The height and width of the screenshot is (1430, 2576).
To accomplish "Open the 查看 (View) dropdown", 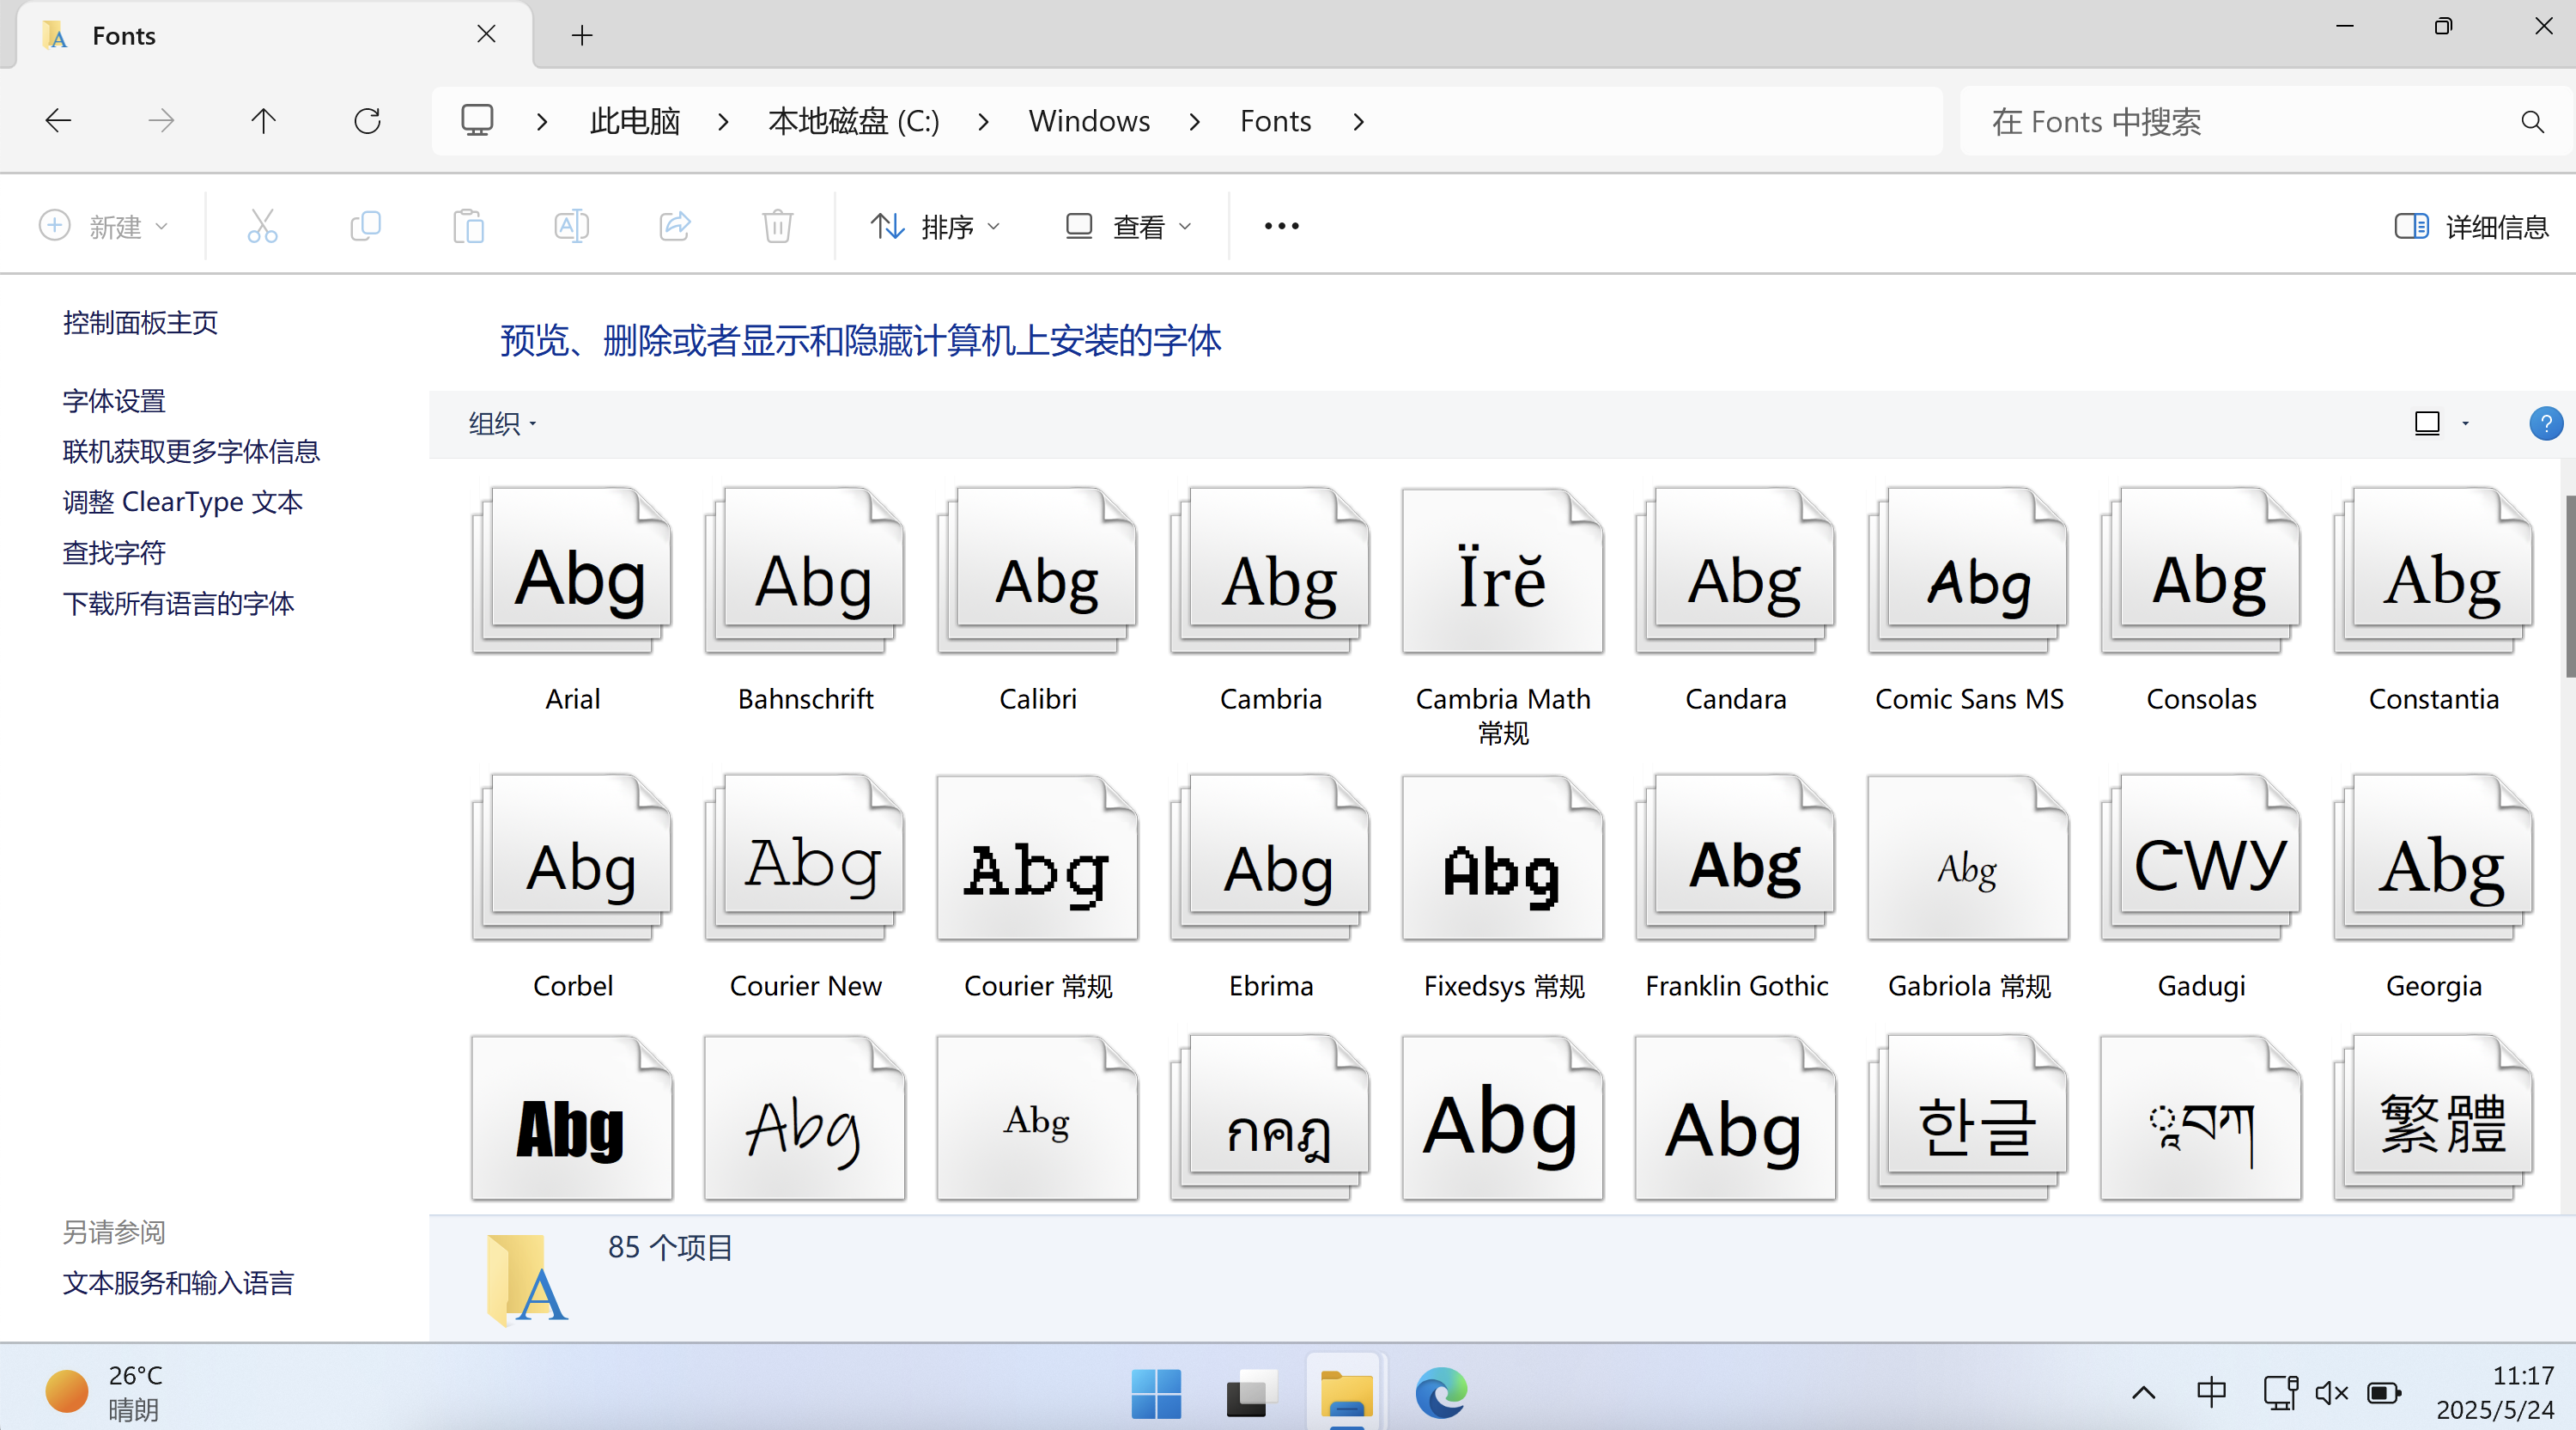I will pyautogui.click(x=1128, y=226).
